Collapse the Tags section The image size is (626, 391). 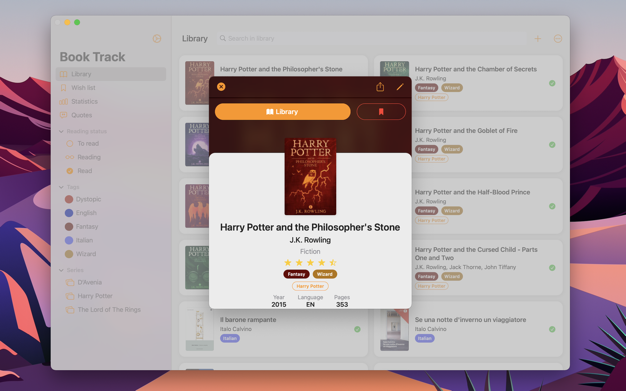click(x=61, y=187)
